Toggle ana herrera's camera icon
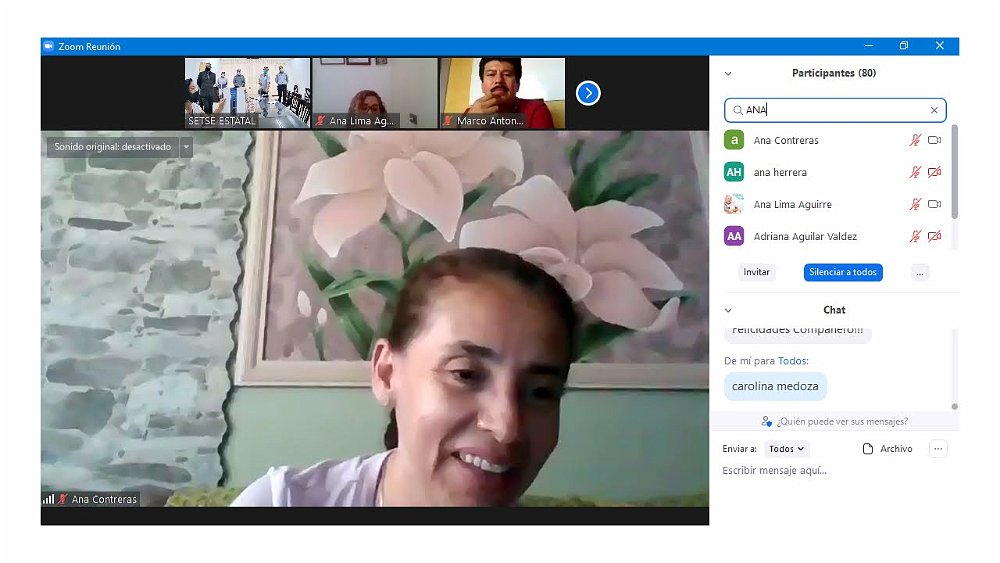The height and width of the screenshot is (563, 1000). 934,172
